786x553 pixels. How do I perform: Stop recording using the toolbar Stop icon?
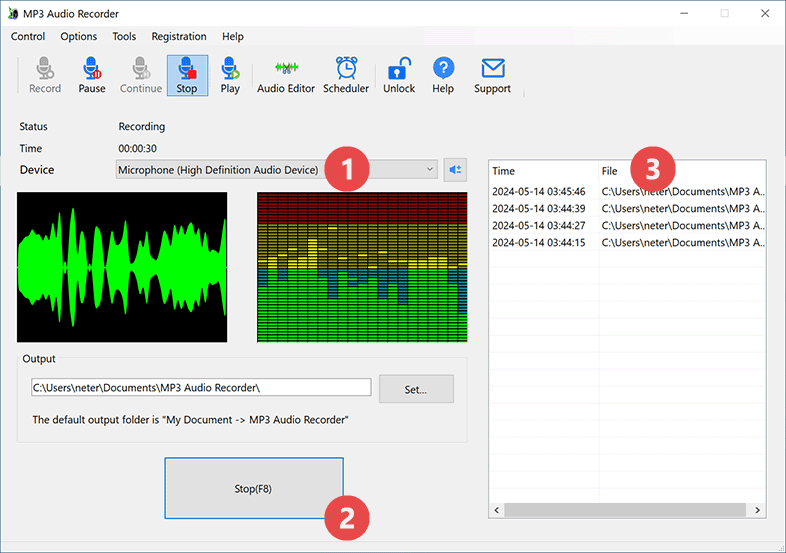pos(187,75)
